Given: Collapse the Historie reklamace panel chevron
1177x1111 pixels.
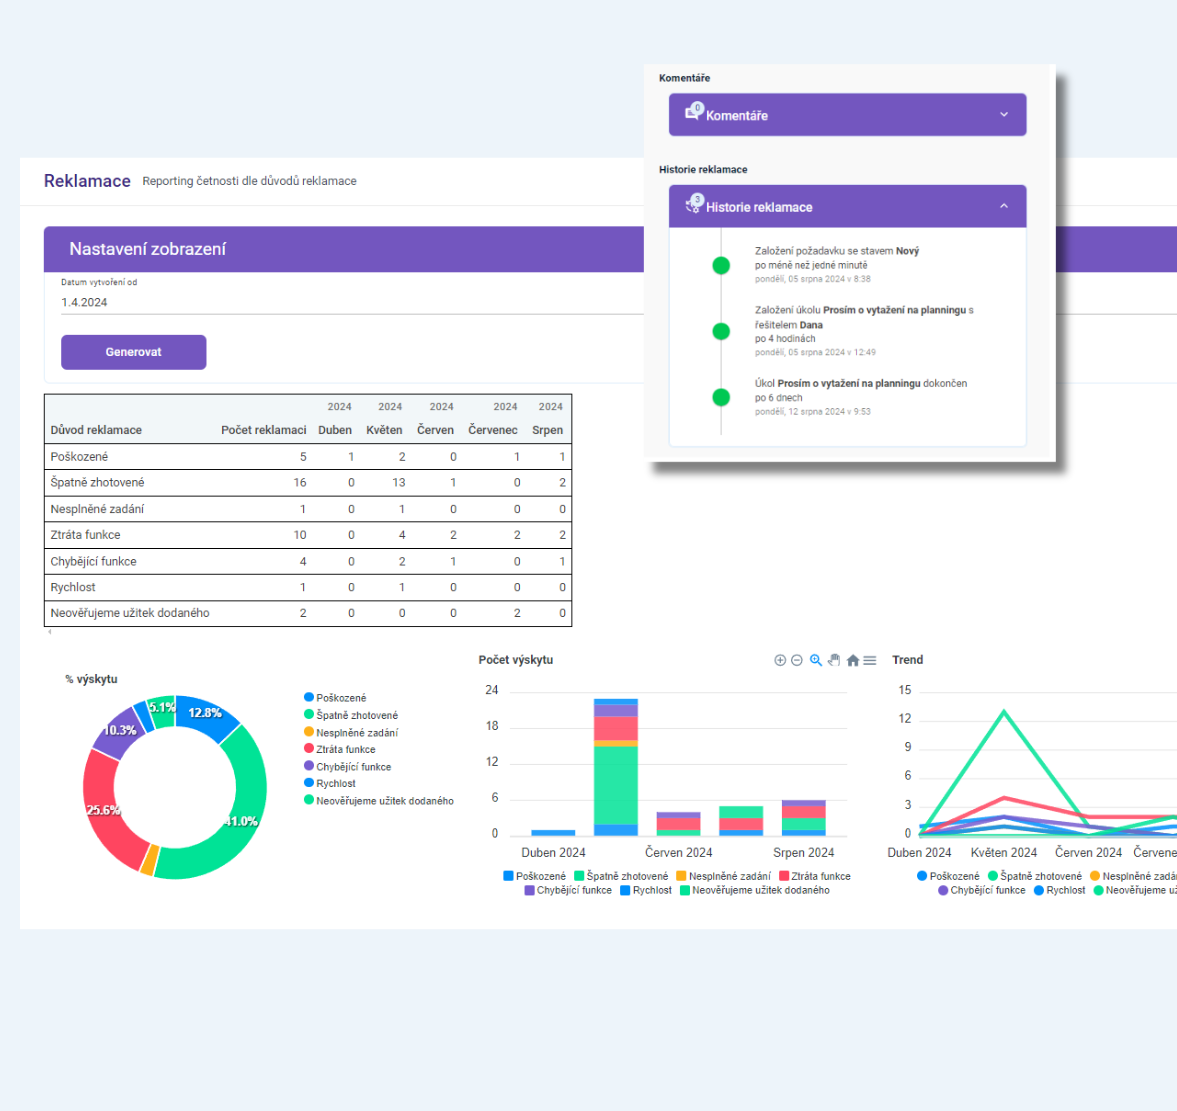Looking at the screenshot, I should coord(1004,206).
